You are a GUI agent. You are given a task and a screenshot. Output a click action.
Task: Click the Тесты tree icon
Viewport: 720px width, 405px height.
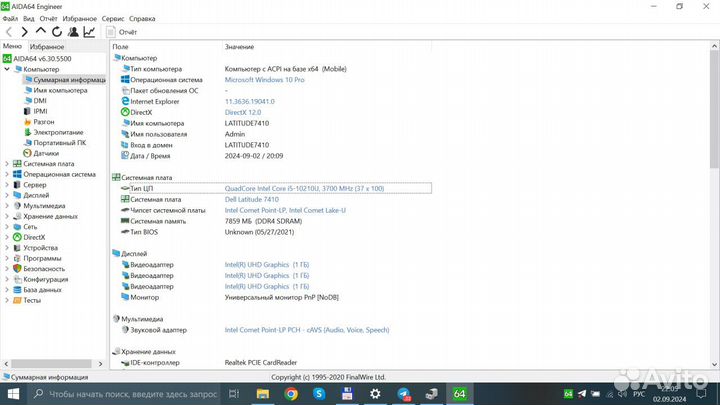pos(17,300)
